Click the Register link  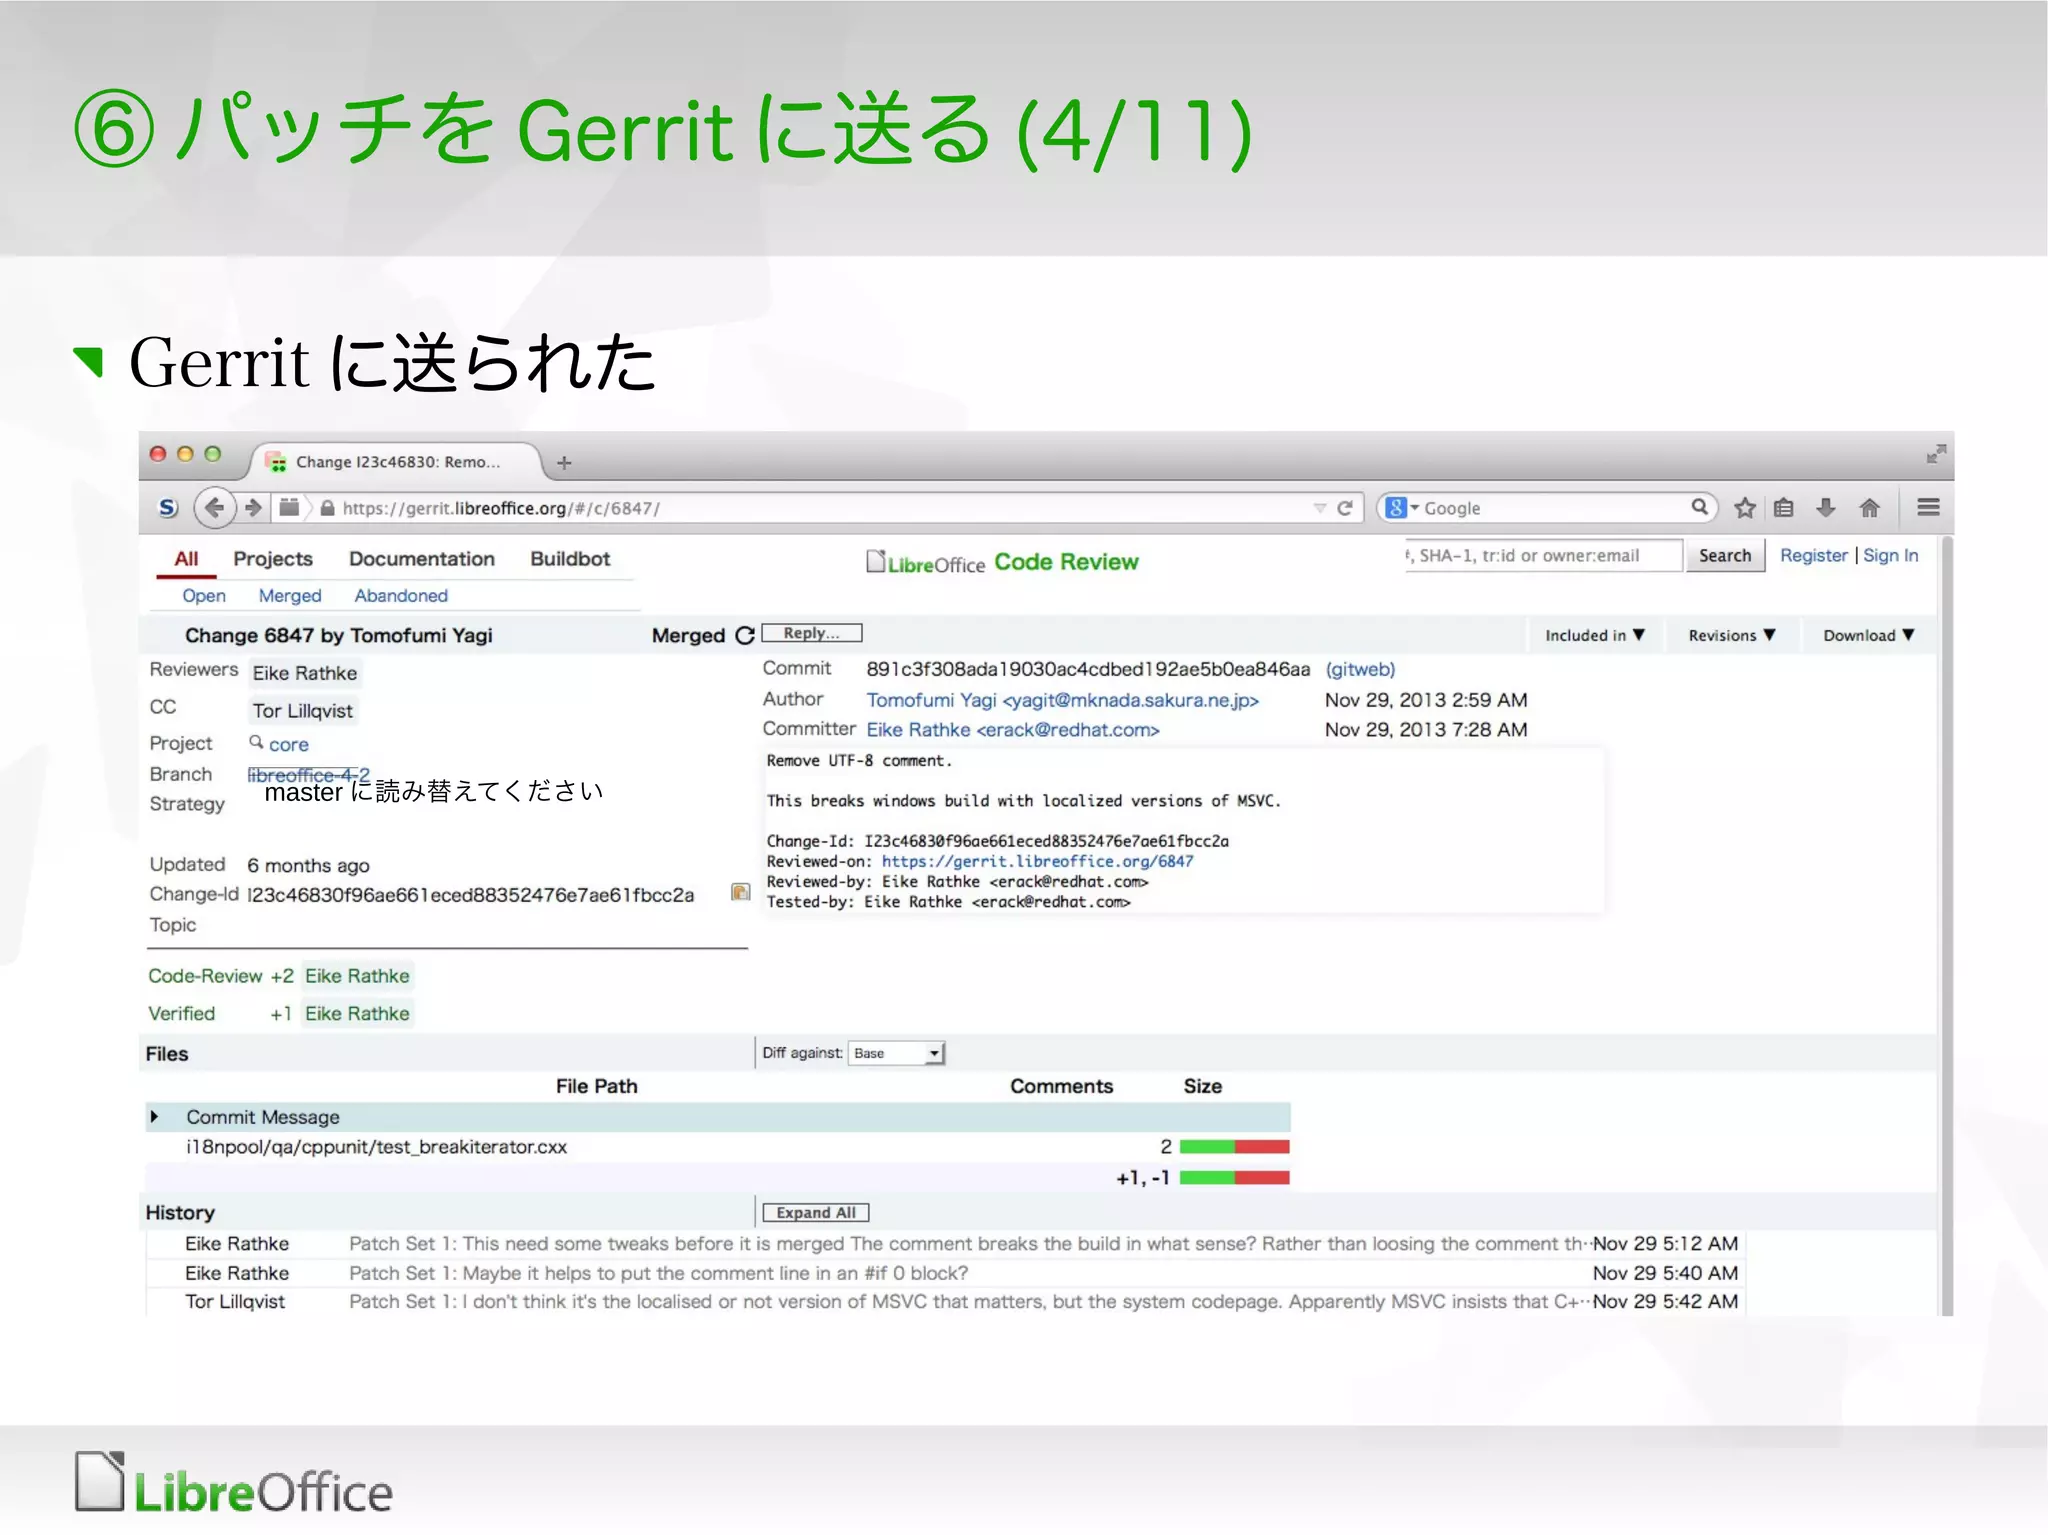[x=1814, y=556]
